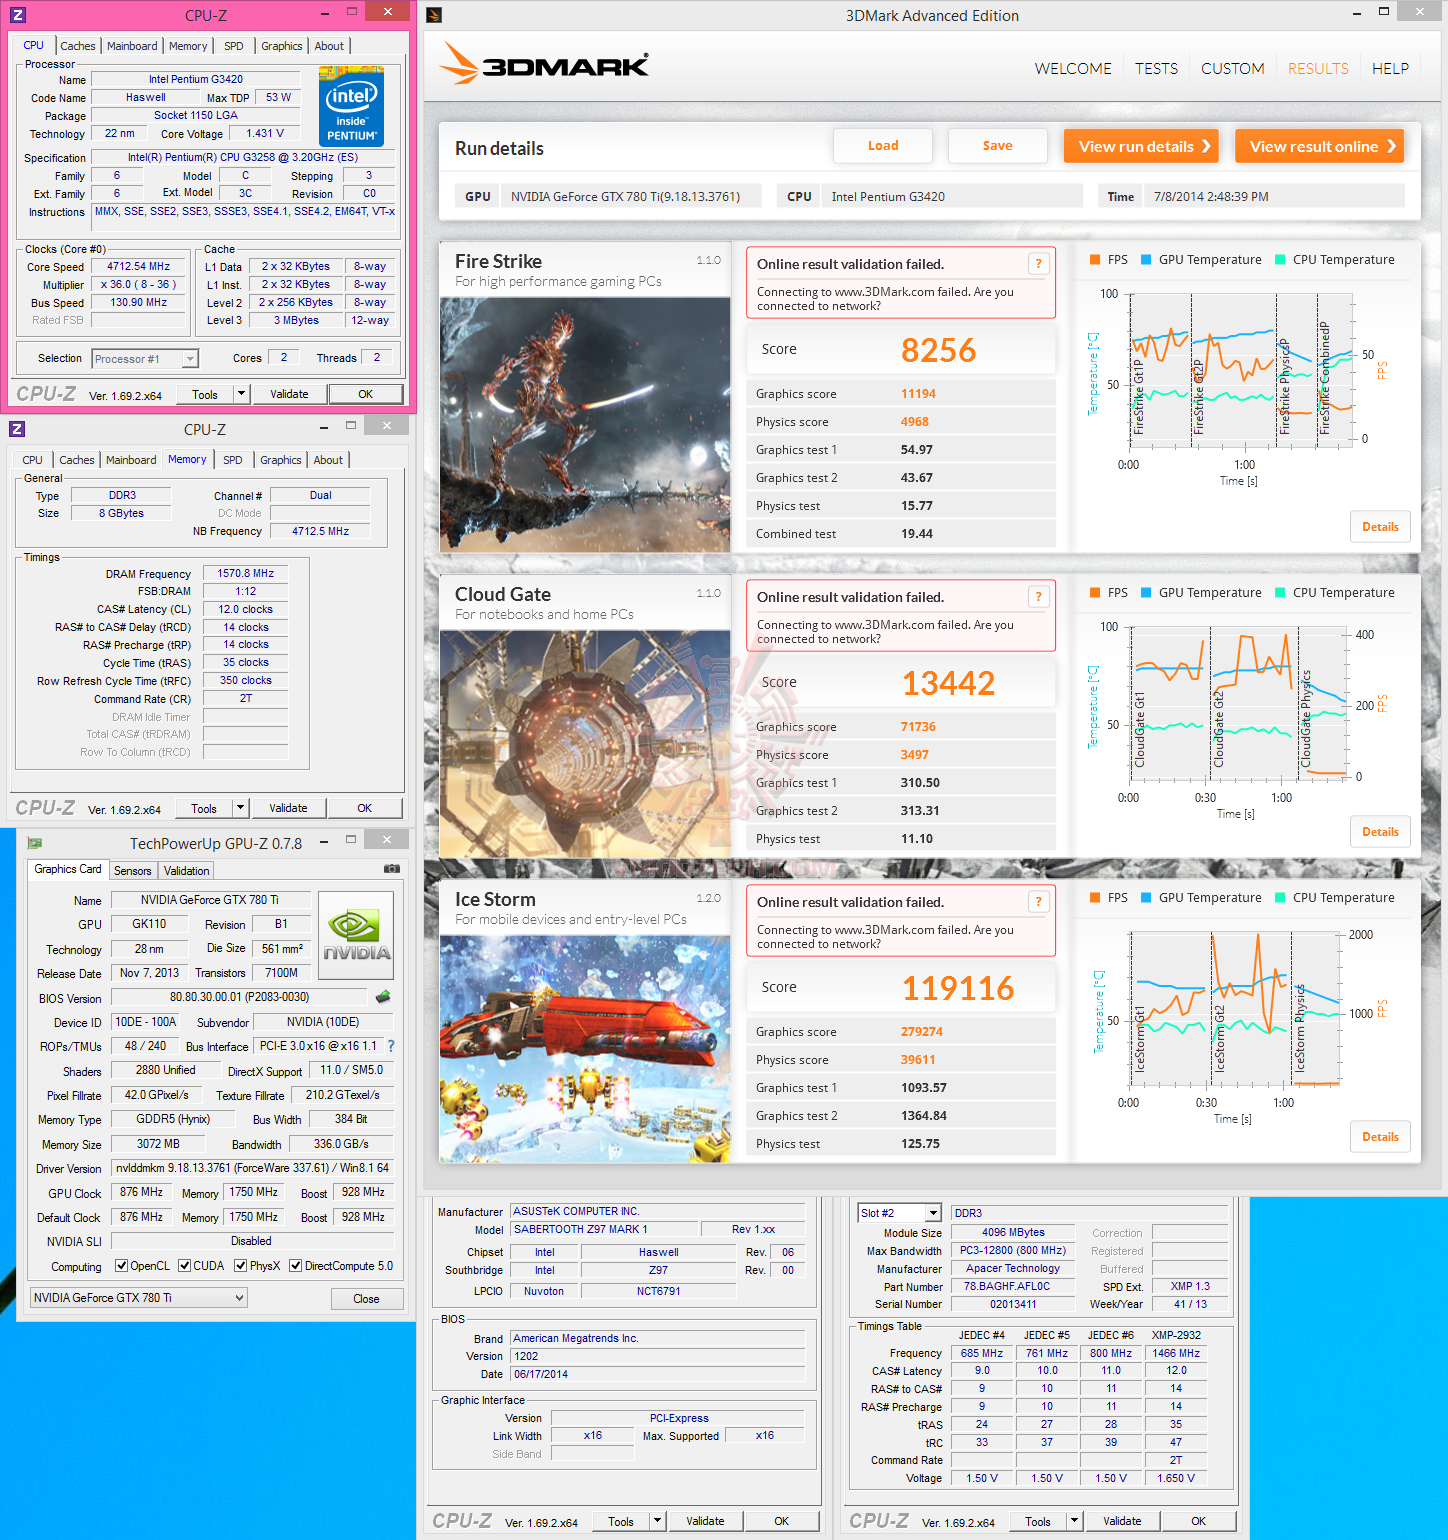Open the Slot #2 memory slot dropdown
1448x1540 pixels.
point(899,1213)
